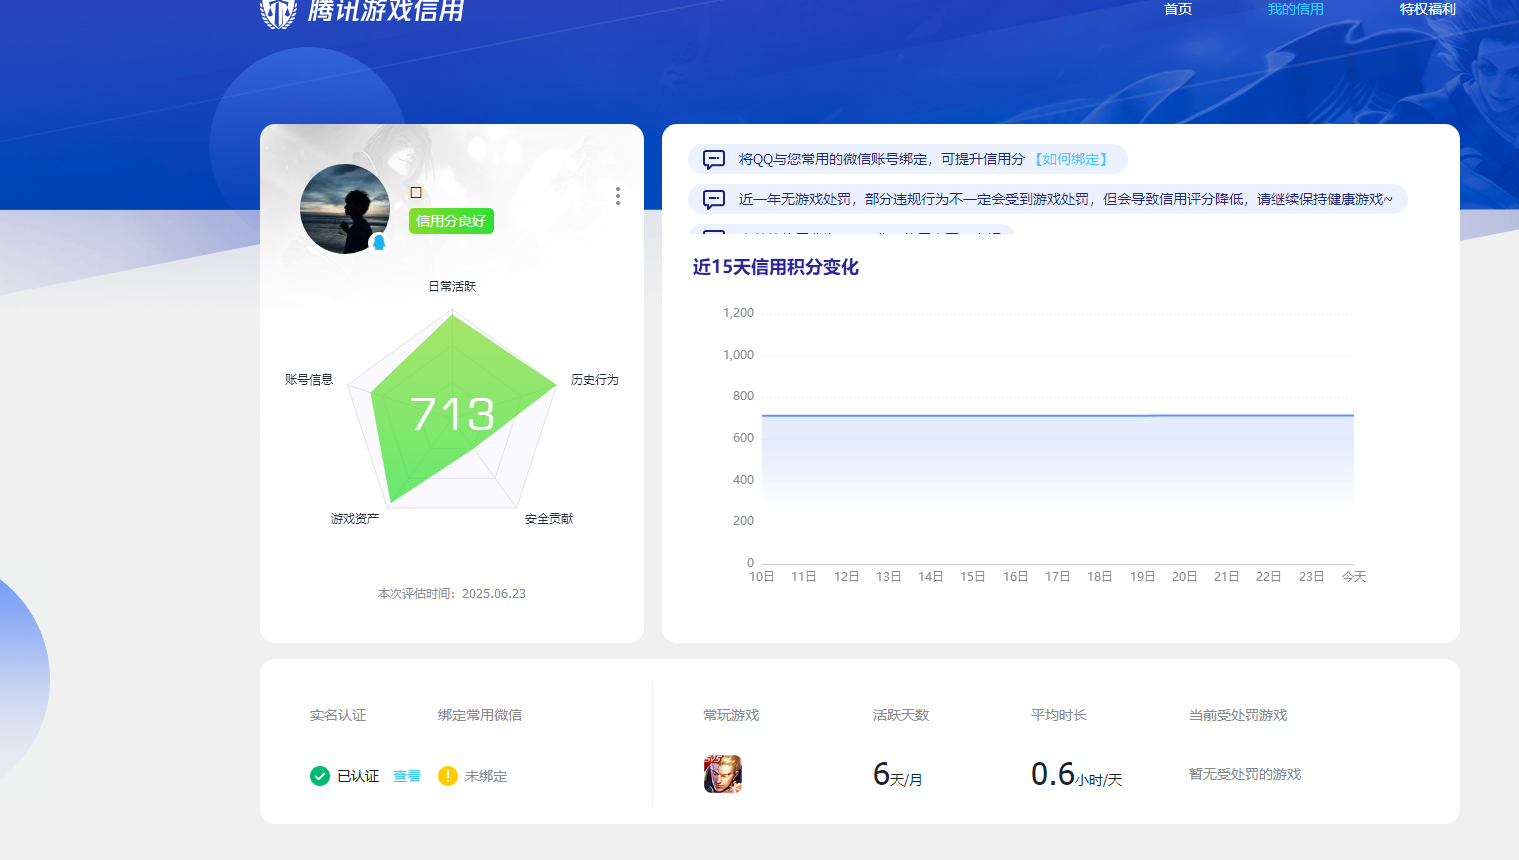Click the small square beside avatar
Image resolution: width=1519 pixels, height=860 pixels.
[416, 192]
